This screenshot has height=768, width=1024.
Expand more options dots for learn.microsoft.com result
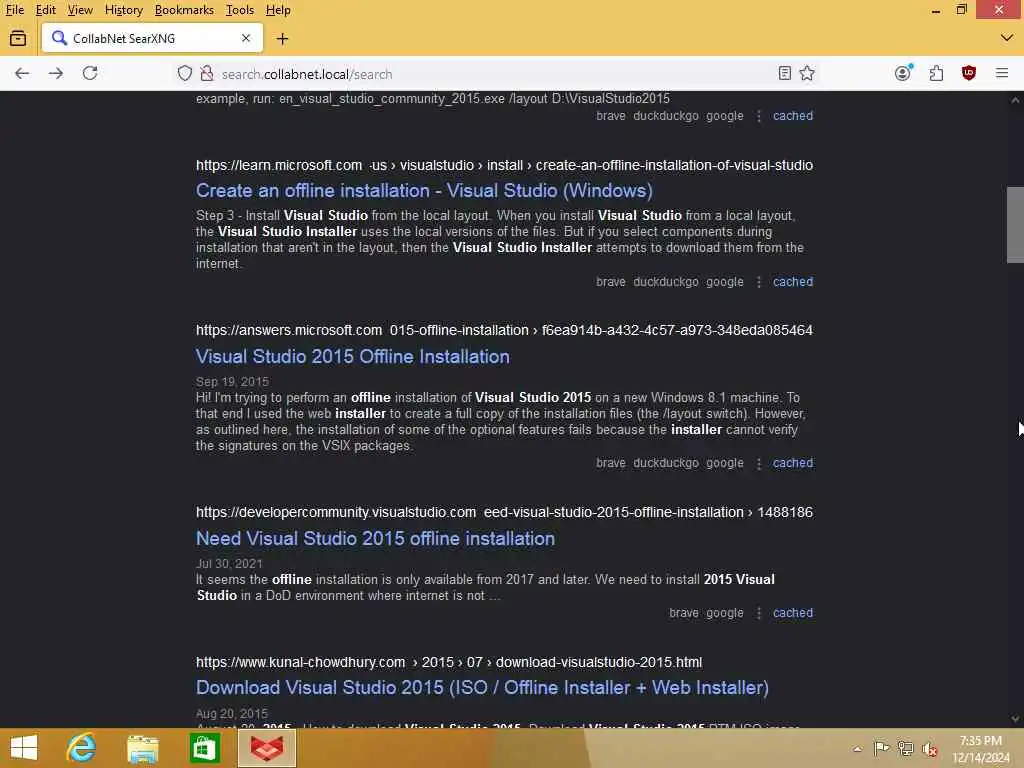pyautogui.click(x=759, y=281)
